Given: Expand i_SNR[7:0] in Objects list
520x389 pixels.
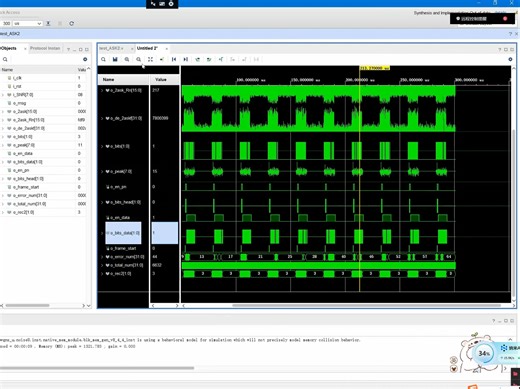Looking at the screenshot, I should point(3,95).
